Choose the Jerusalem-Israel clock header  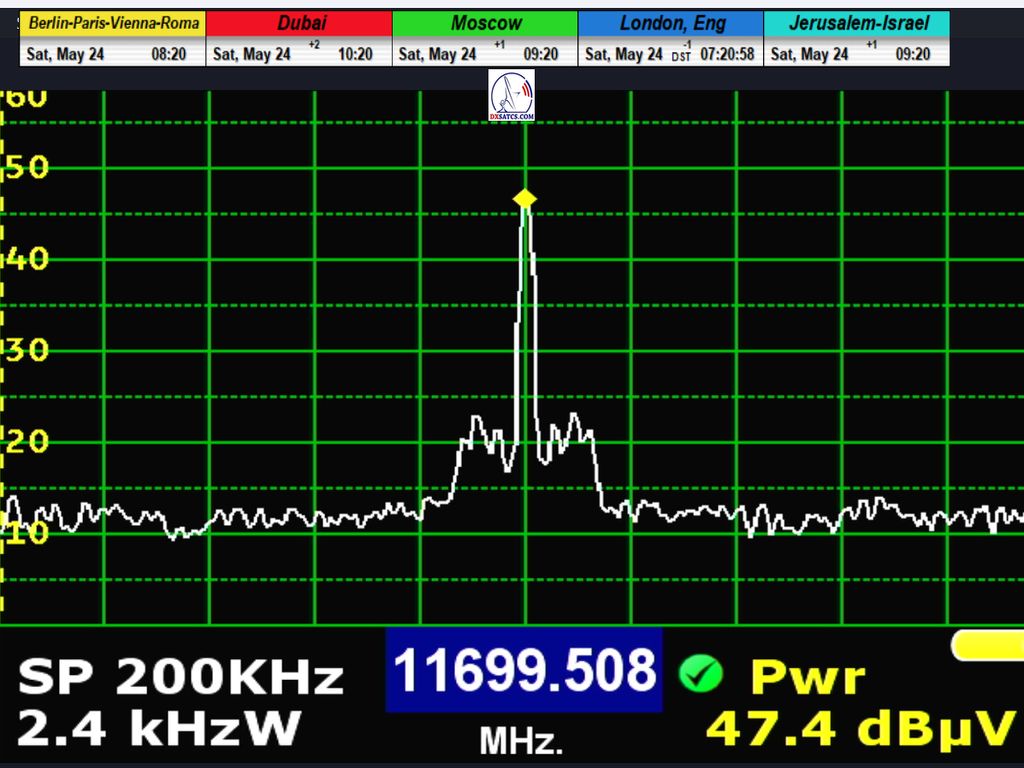click(857, 23)
